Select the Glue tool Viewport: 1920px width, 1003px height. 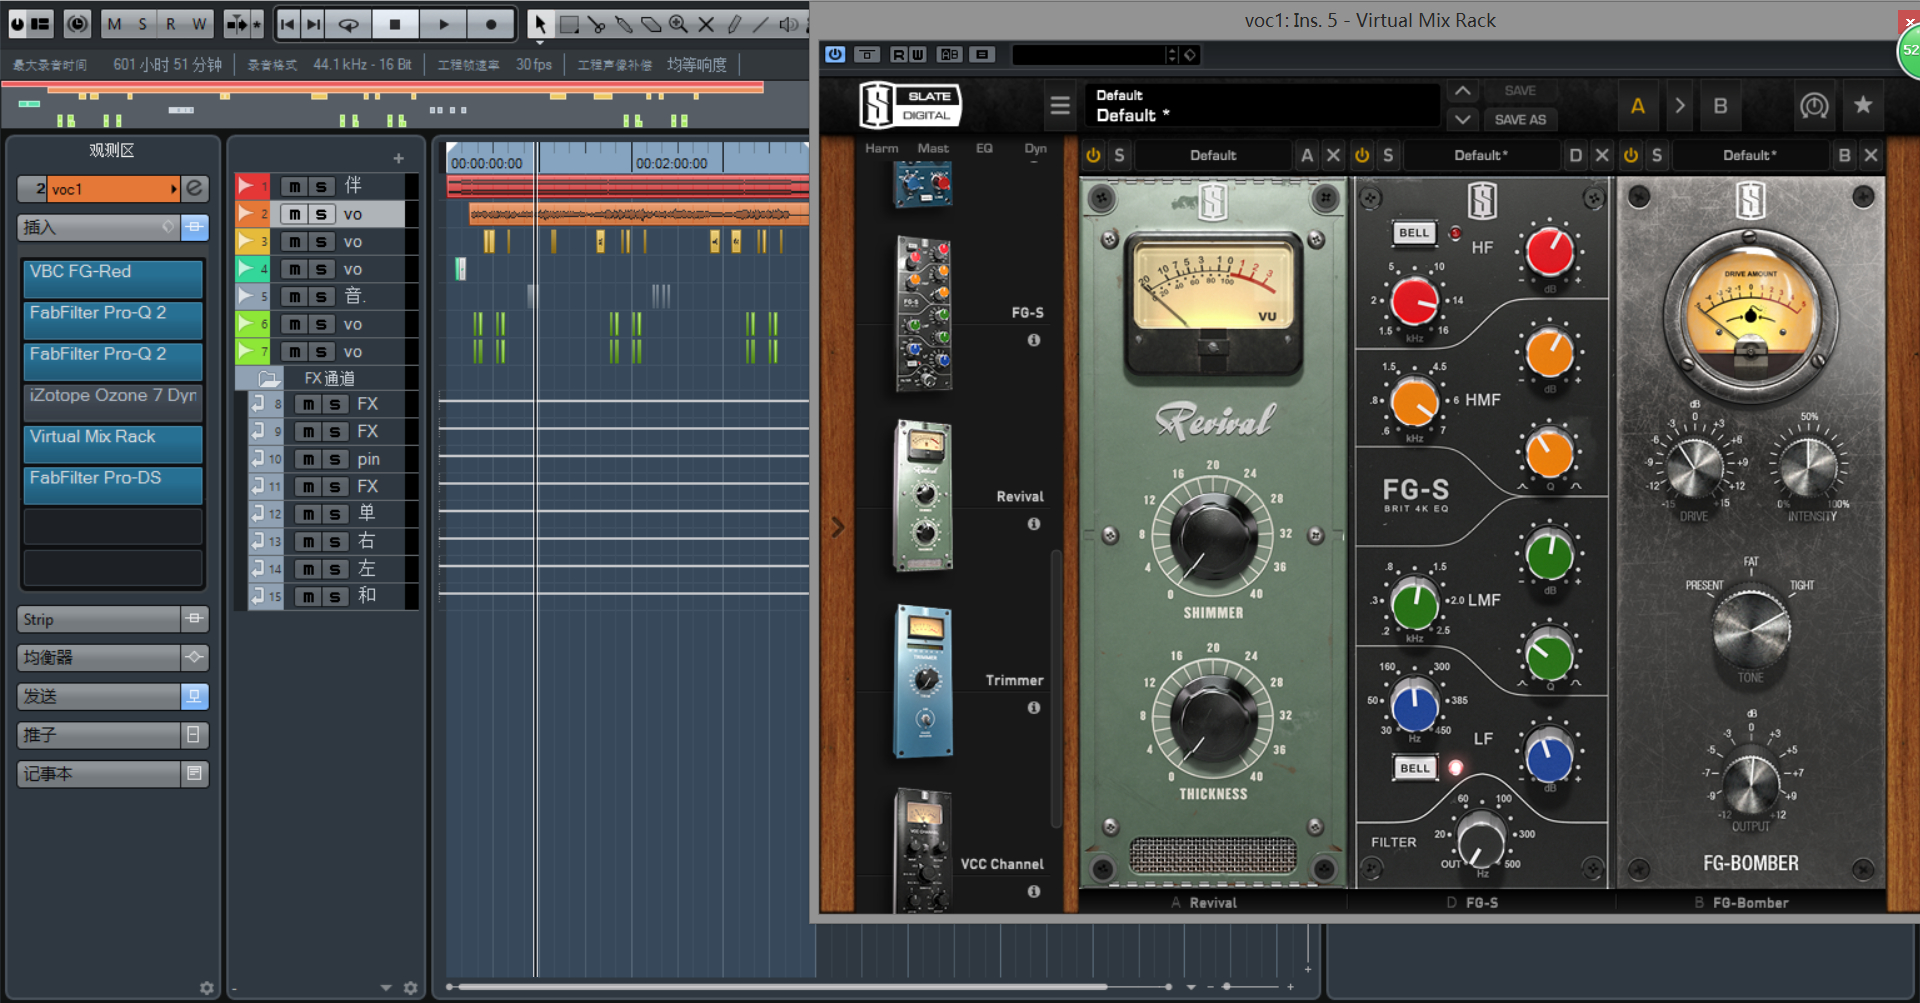(623, 24)
